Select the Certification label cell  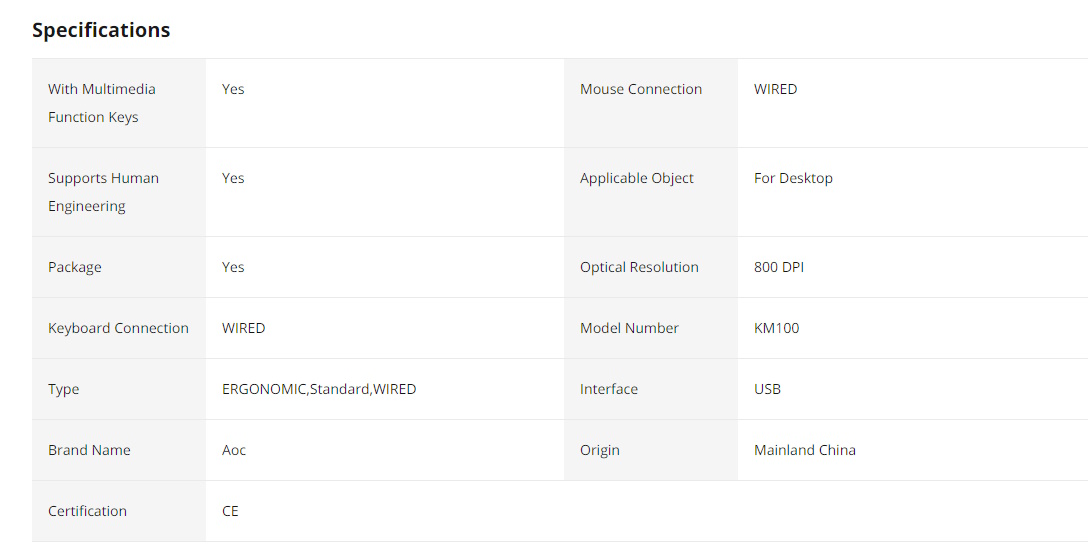coord(87,511)
